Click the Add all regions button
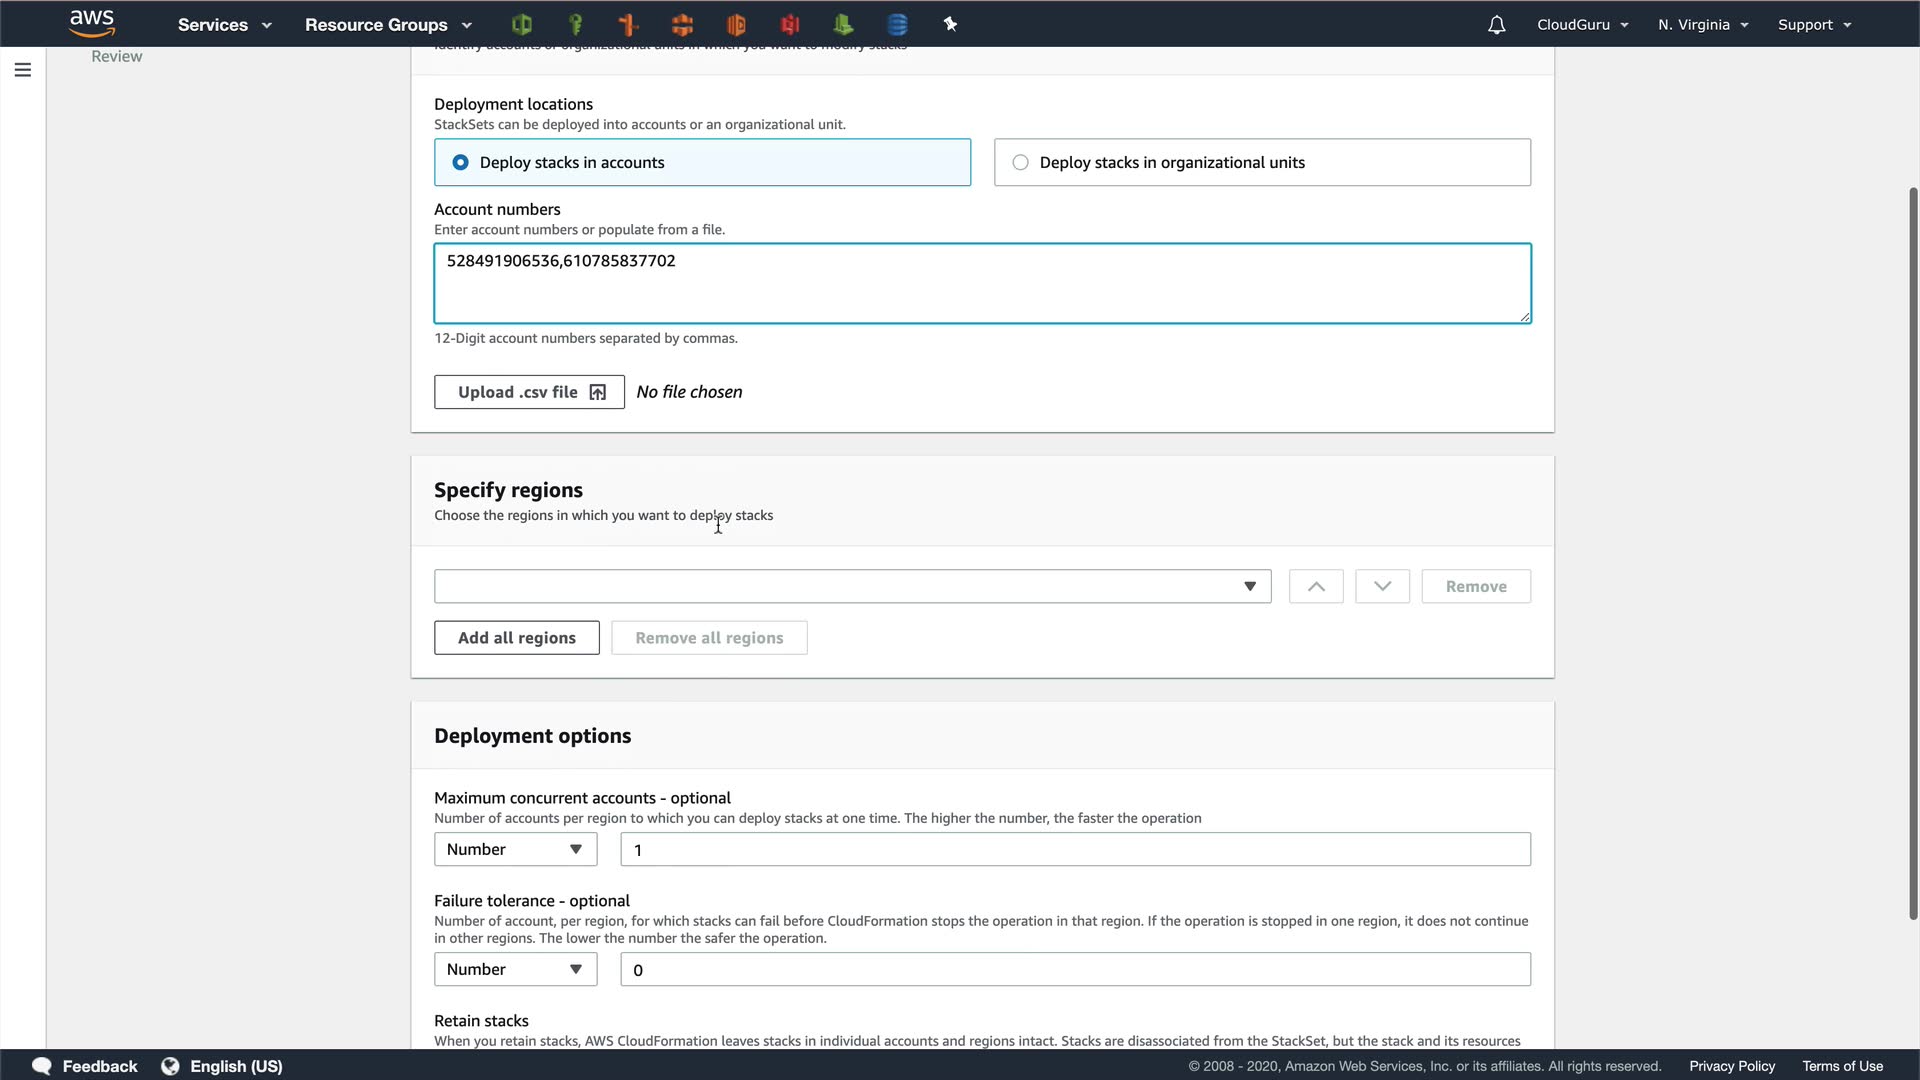The width and height of the screenshot is (1920, 1080). tap(516, 638)
